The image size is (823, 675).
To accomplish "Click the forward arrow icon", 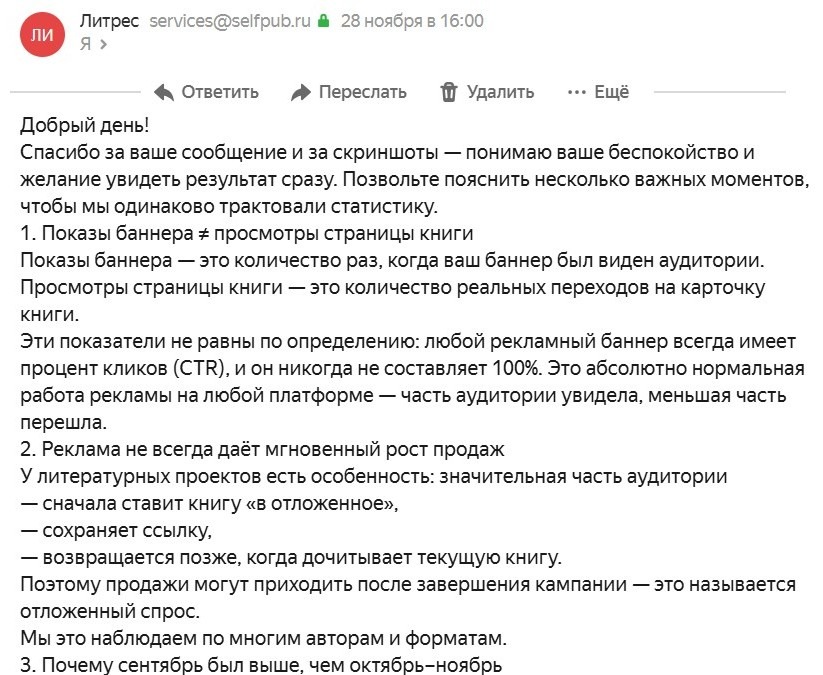I will [301, 92].
